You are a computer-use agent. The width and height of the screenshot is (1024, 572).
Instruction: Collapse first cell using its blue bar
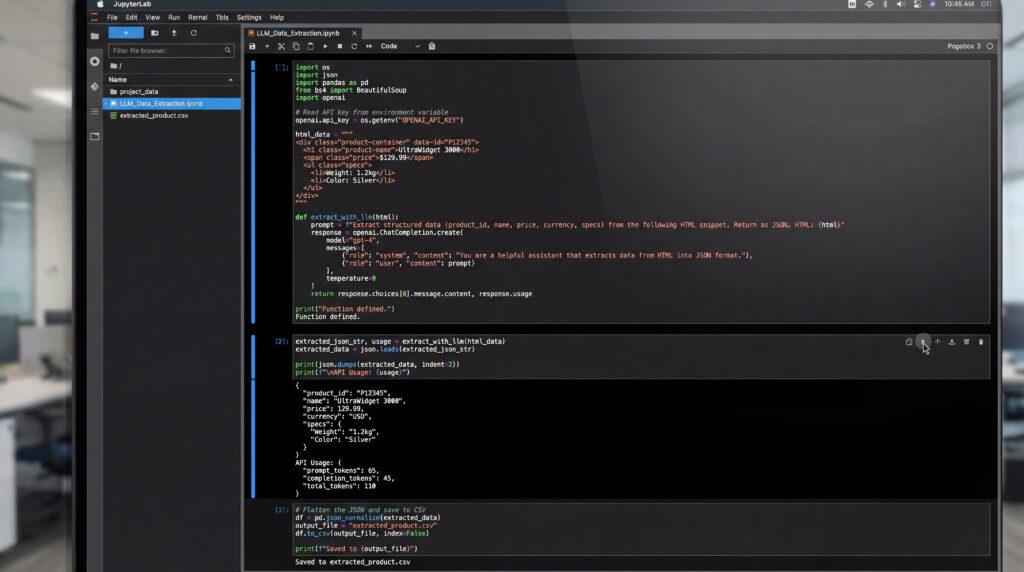(253, 192)
